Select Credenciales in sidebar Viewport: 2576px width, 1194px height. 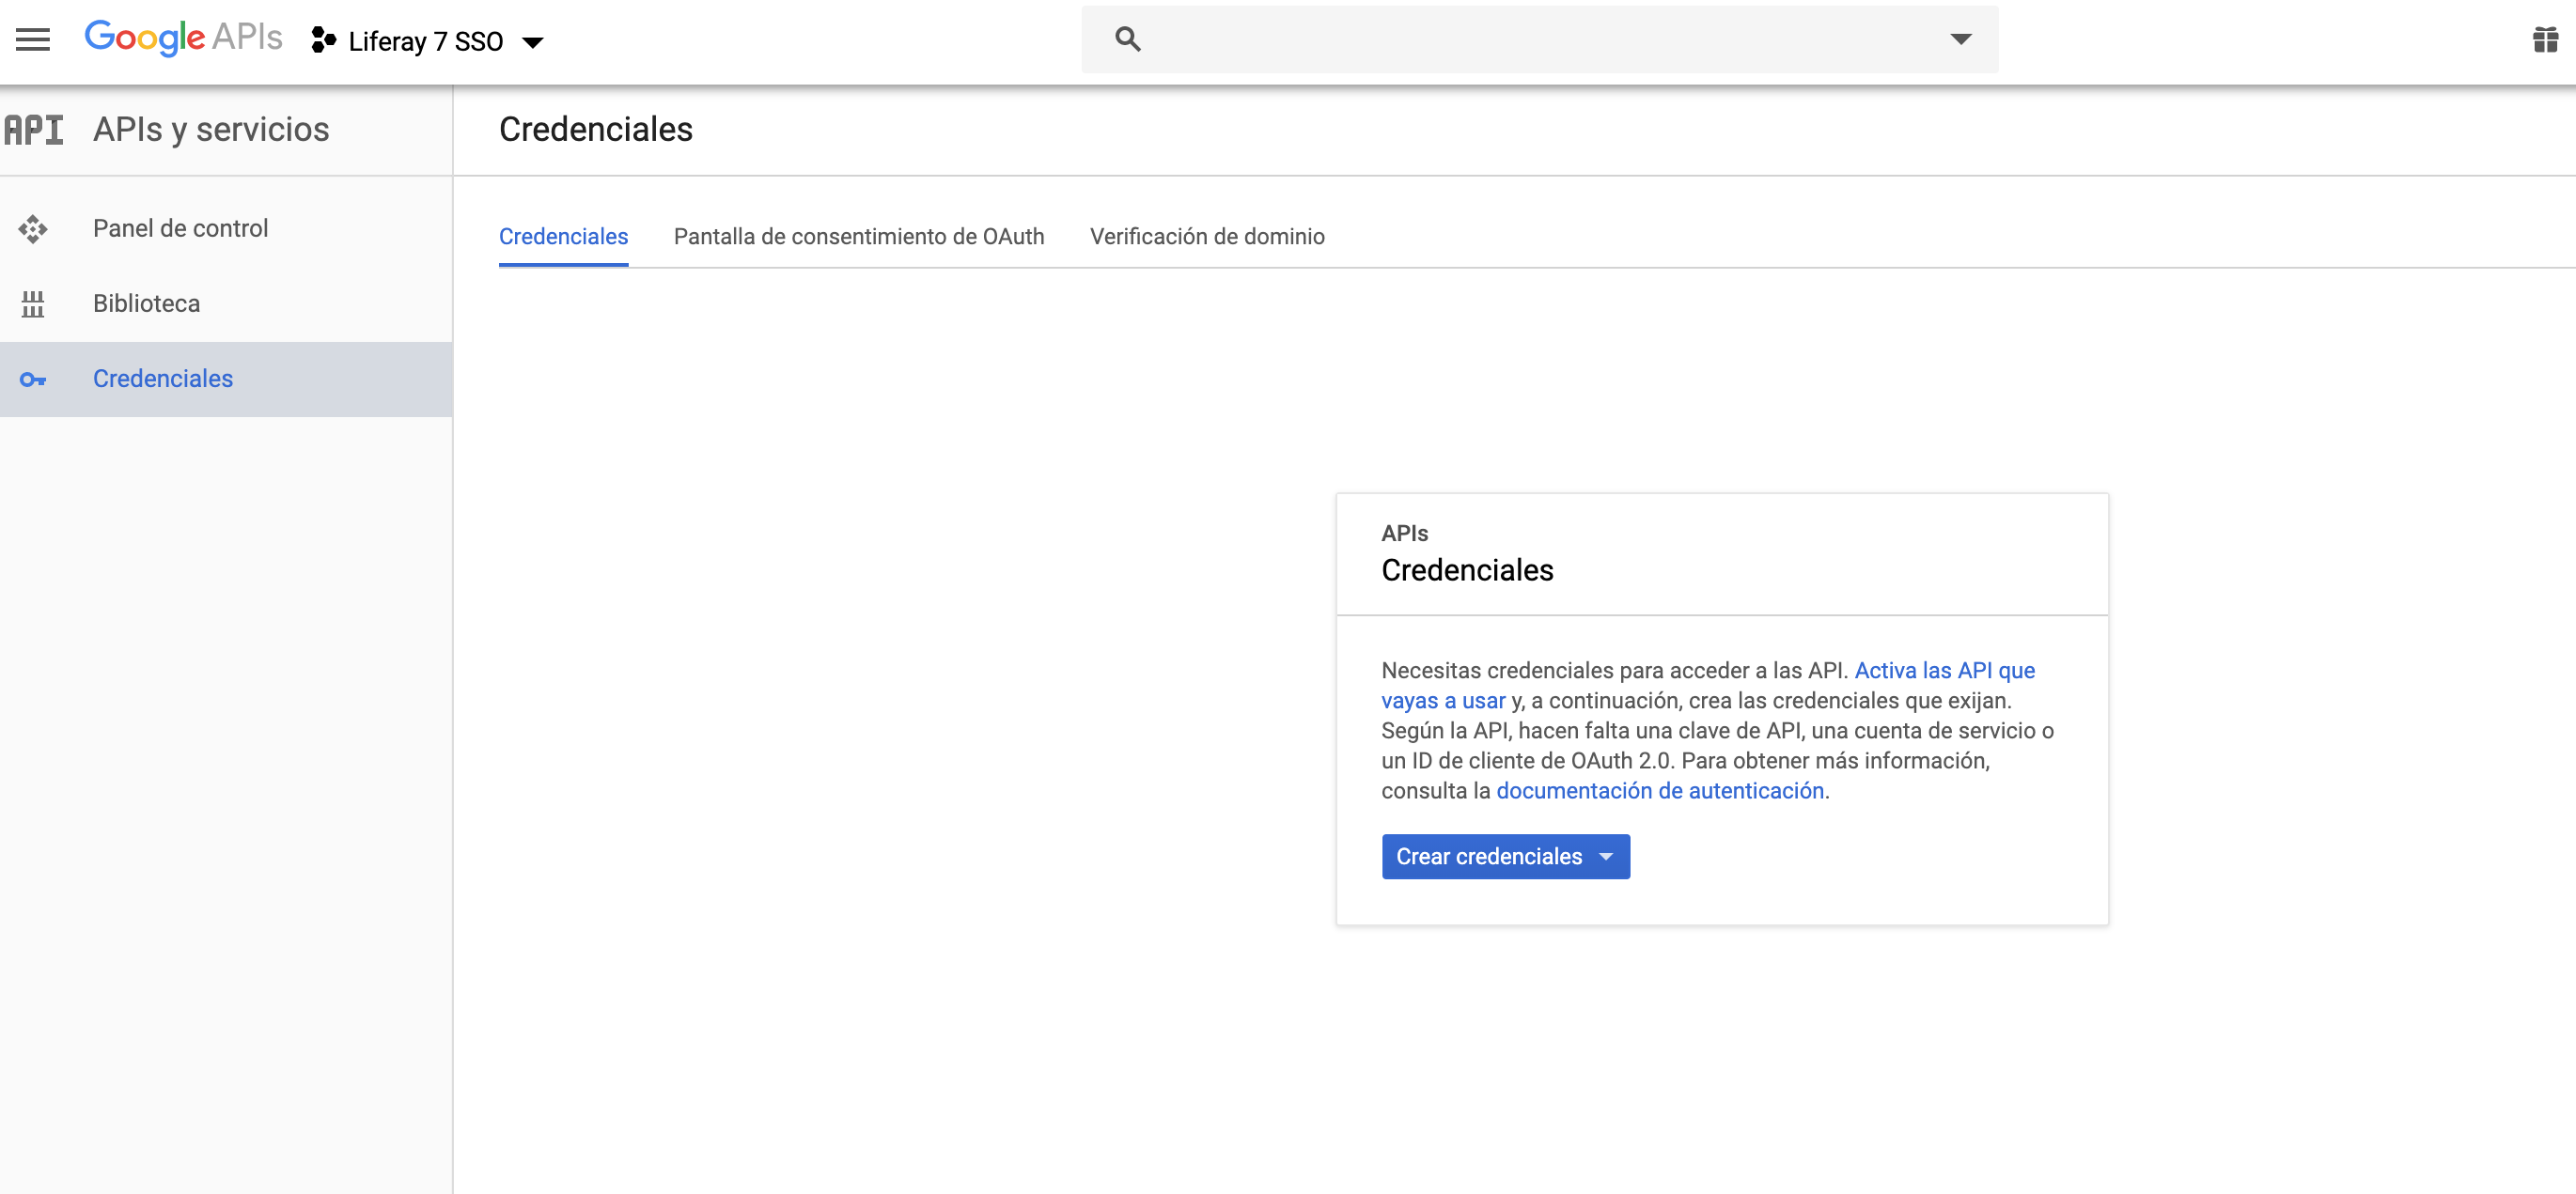[x=226, y=379]
